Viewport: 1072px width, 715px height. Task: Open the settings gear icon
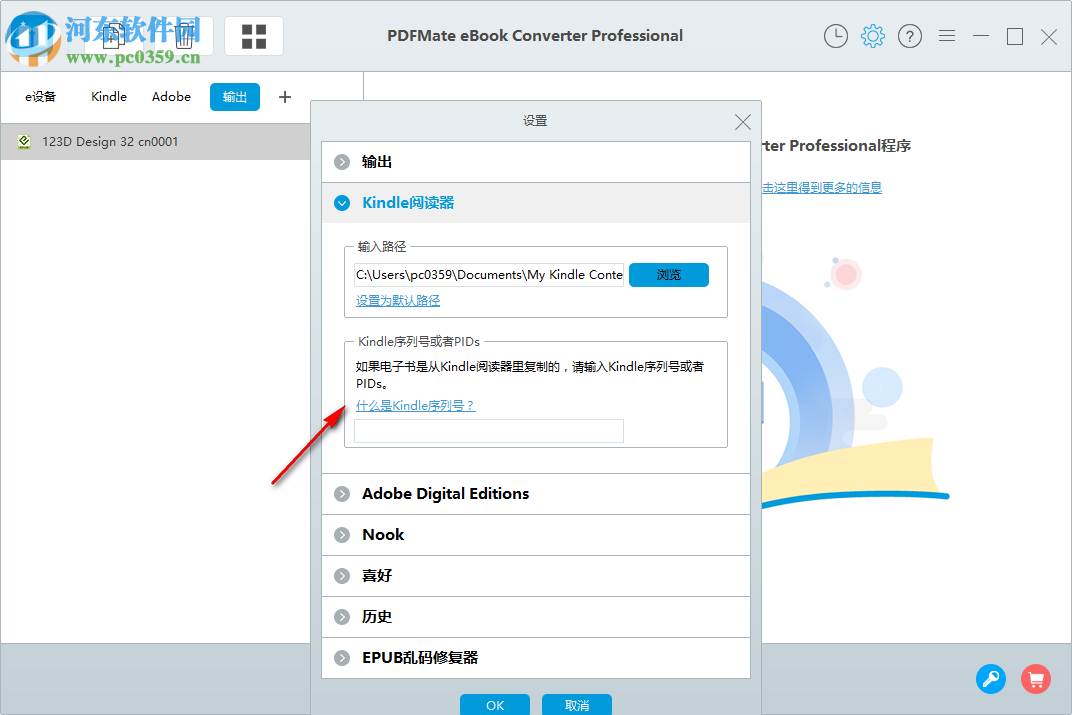coord(872,36)
